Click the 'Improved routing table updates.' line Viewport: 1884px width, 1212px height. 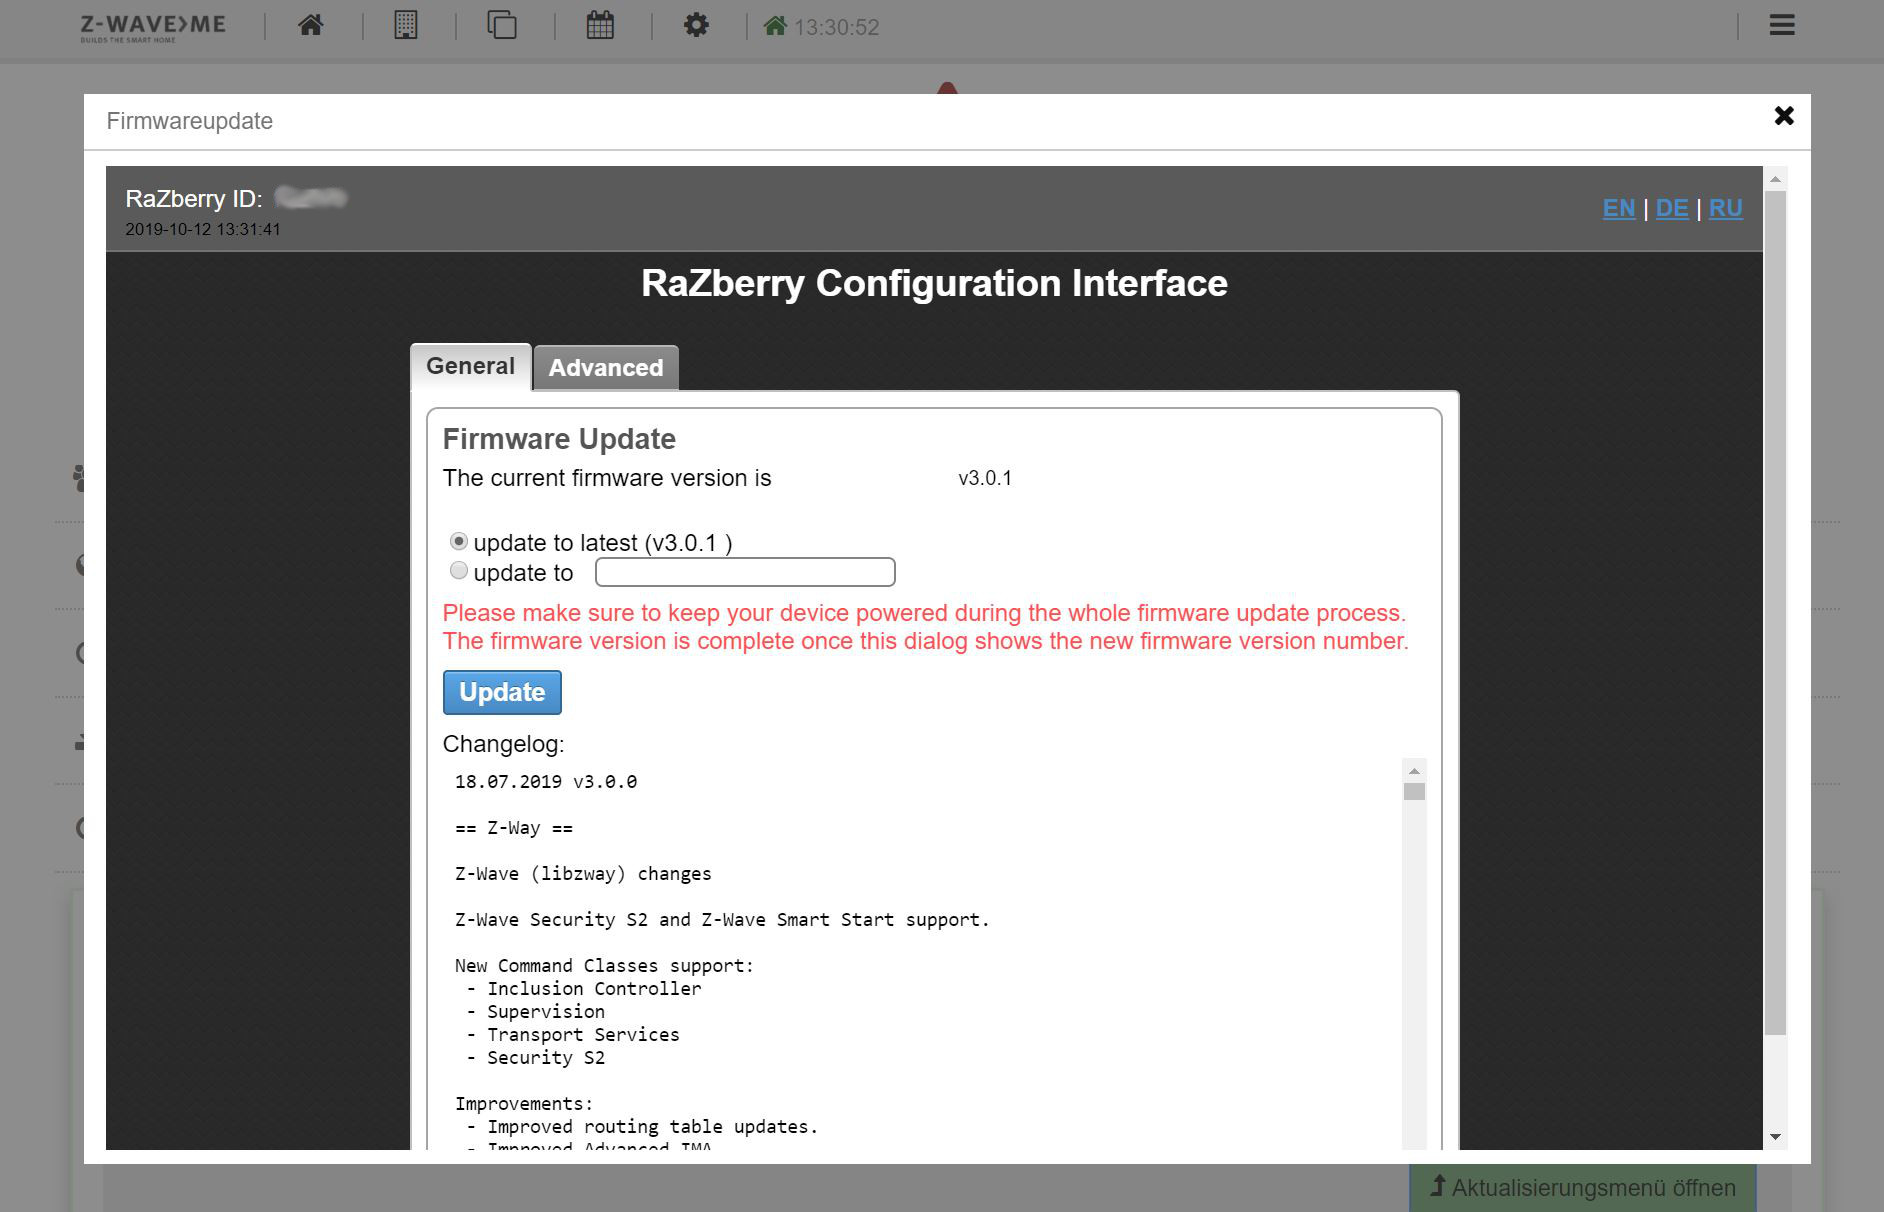click(x=652, y=1127)
